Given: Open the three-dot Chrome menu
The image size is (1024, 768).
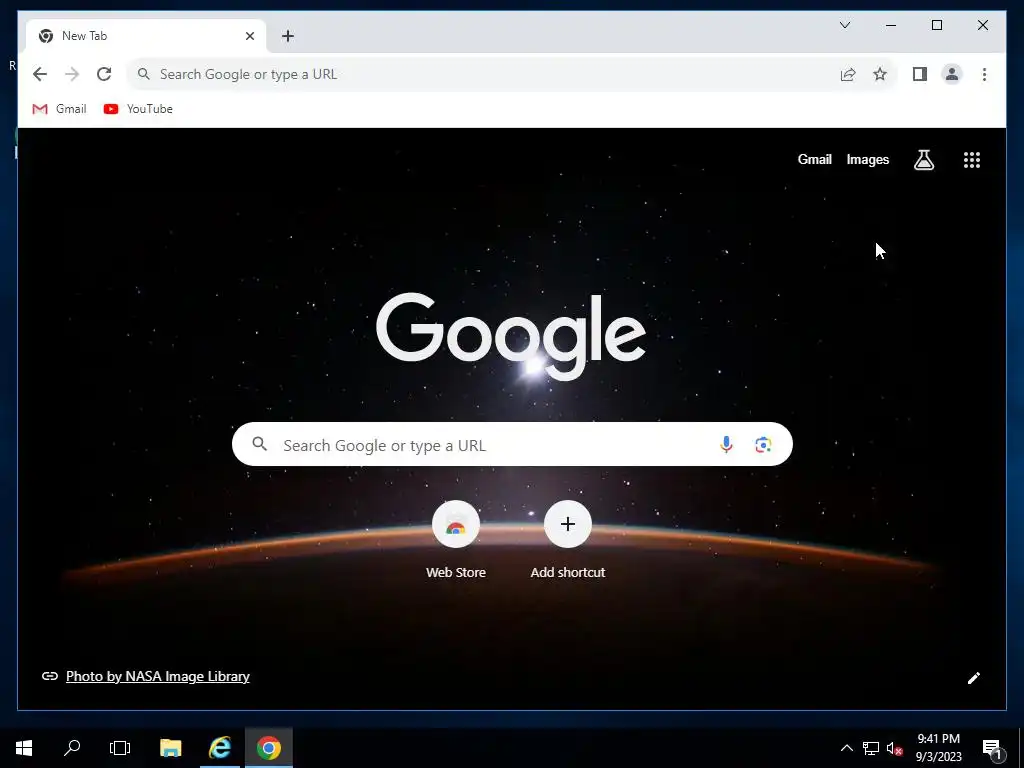Looking at the screenshot, I should pos(984,74).
